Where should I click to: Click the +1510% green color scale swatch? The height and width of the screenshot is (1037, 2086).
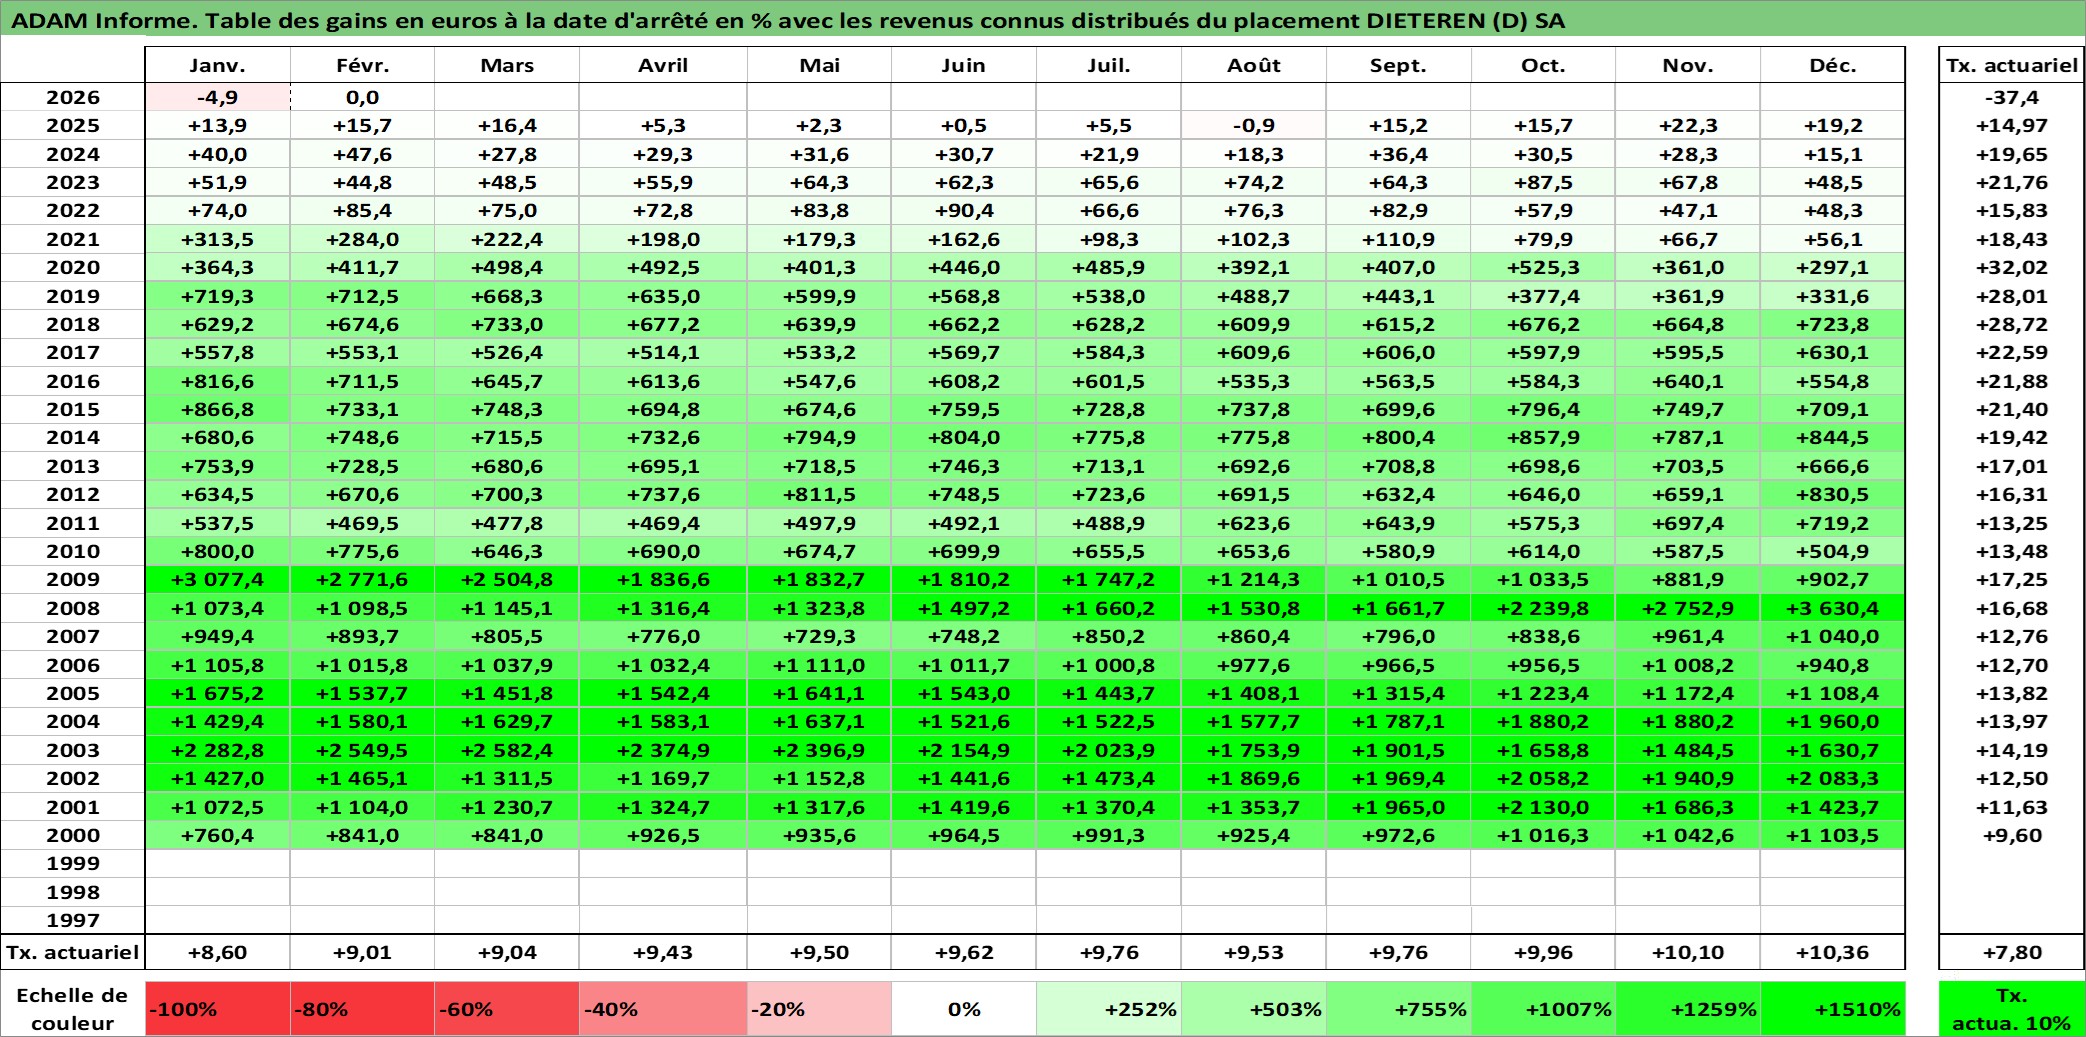point(1833,1009)
